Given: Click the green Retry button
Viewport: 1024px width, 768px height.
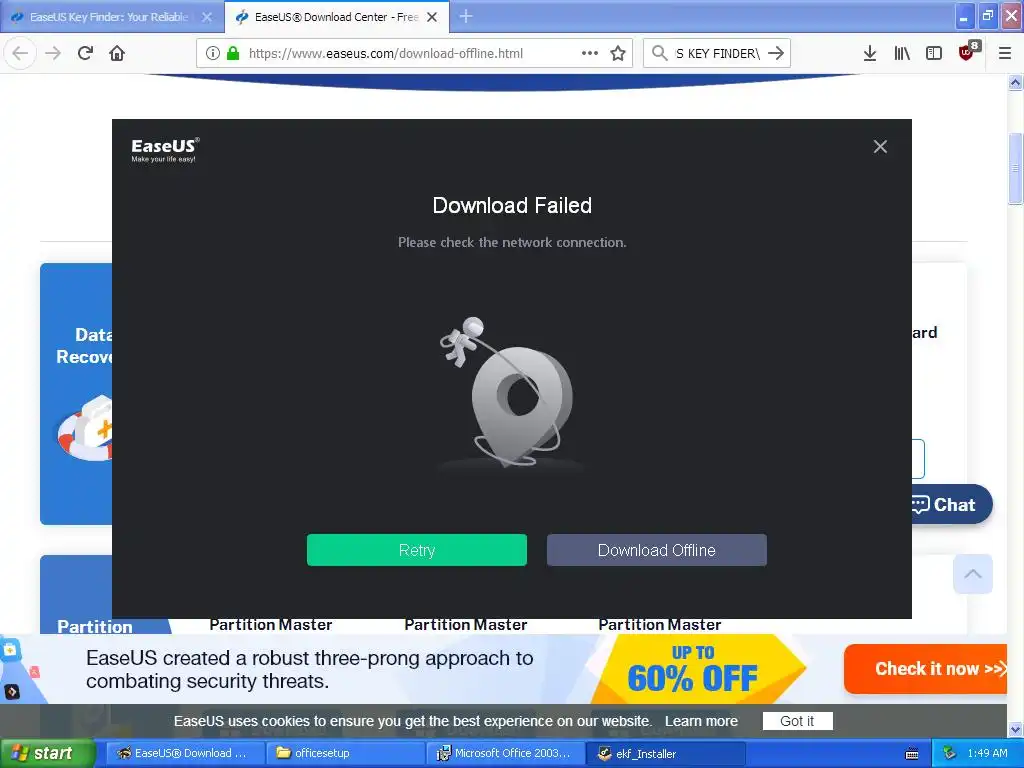Looking at the screenshot, I should 417,550.
